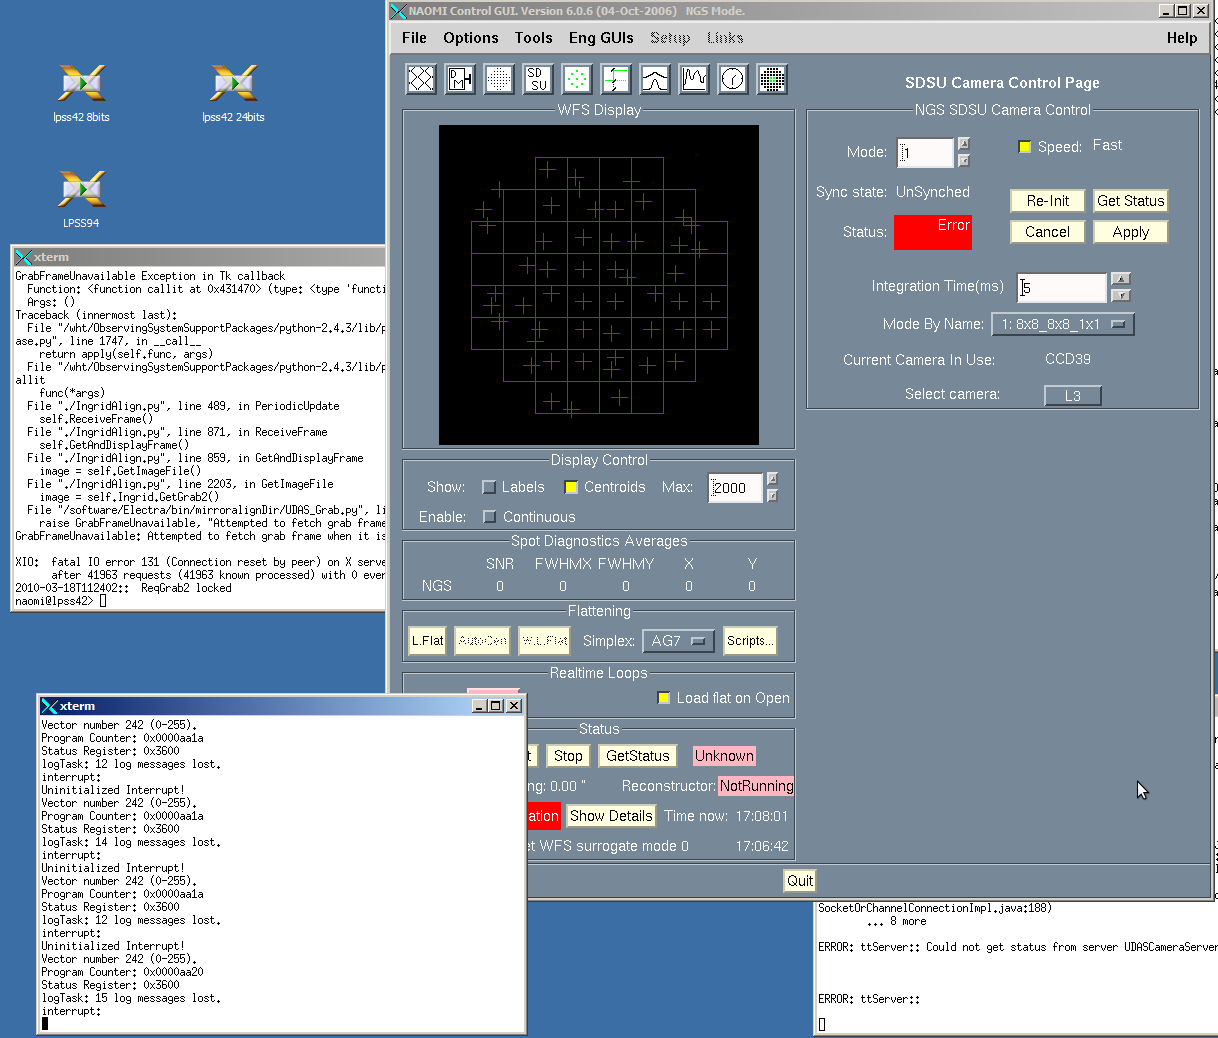Open the jagged graph plot toolbar icon

pos(694,79)
